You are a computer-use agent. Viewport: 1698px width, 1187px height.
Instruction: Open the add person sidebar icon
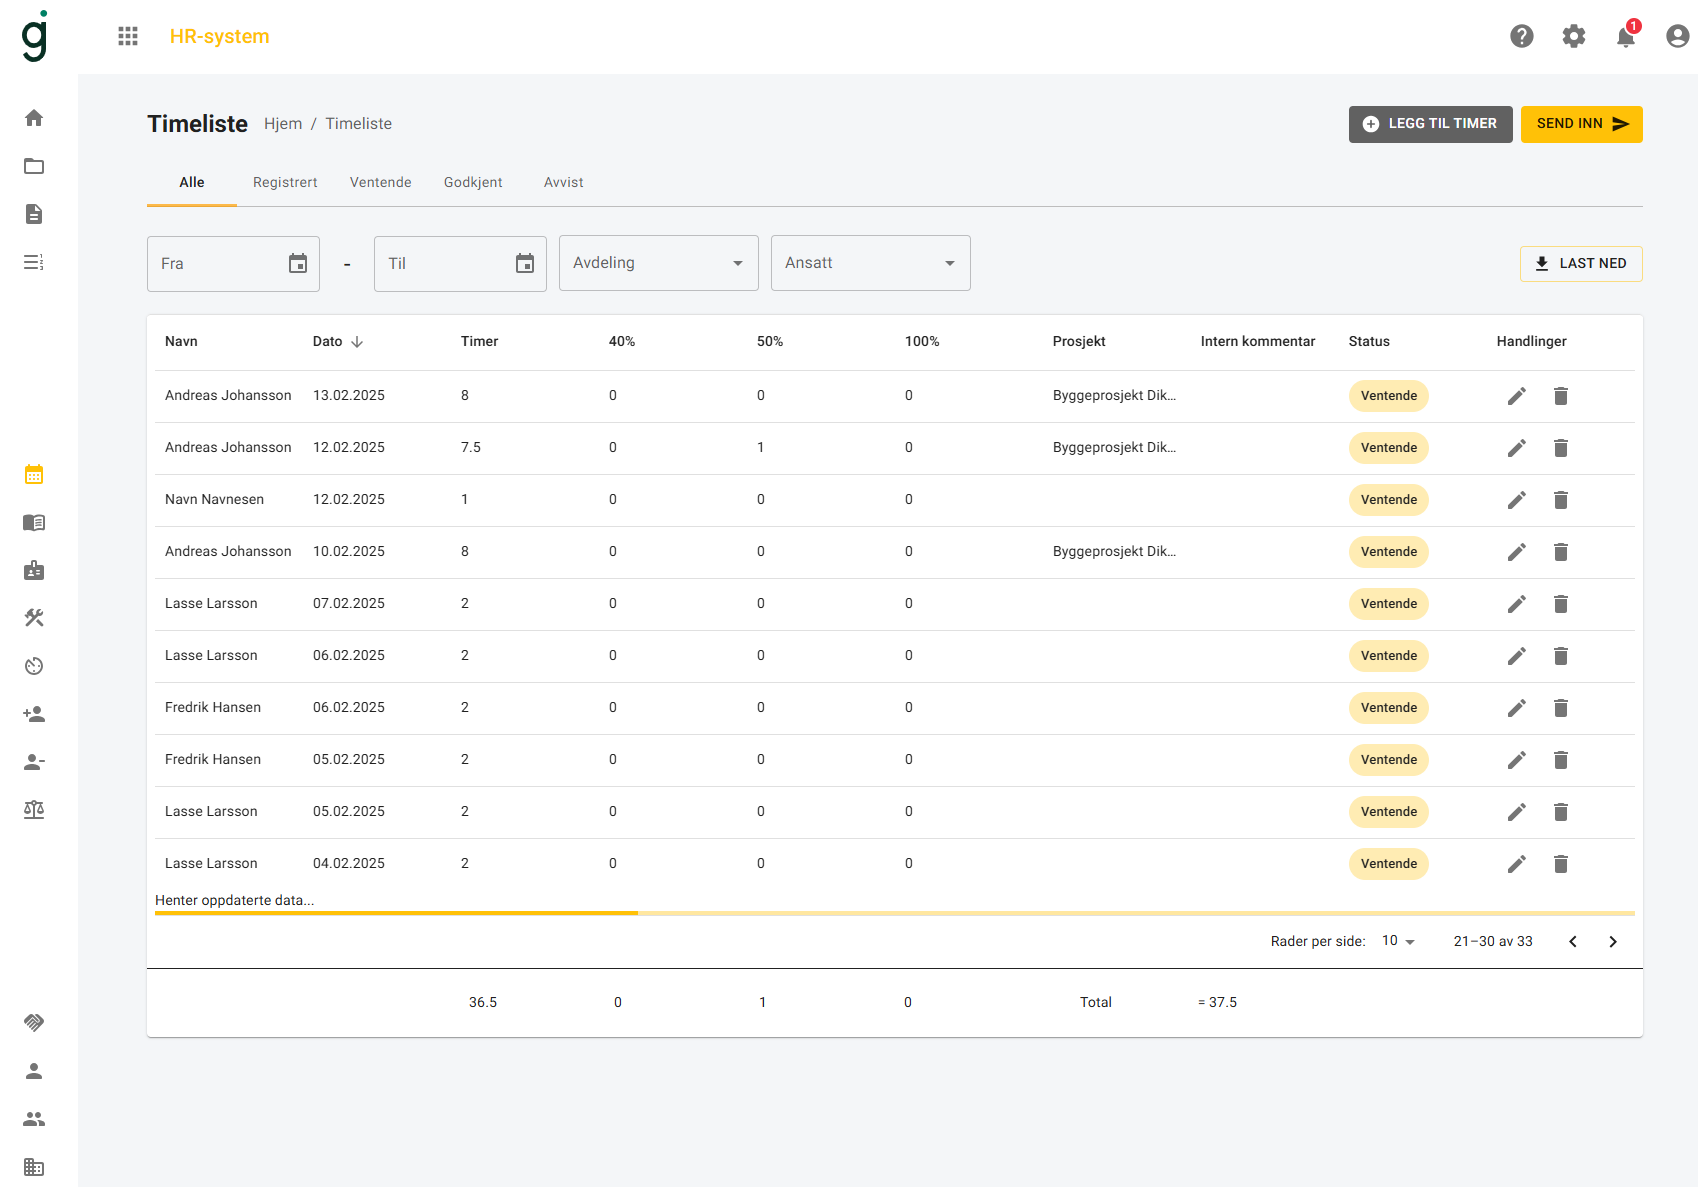tap(34, 714)
